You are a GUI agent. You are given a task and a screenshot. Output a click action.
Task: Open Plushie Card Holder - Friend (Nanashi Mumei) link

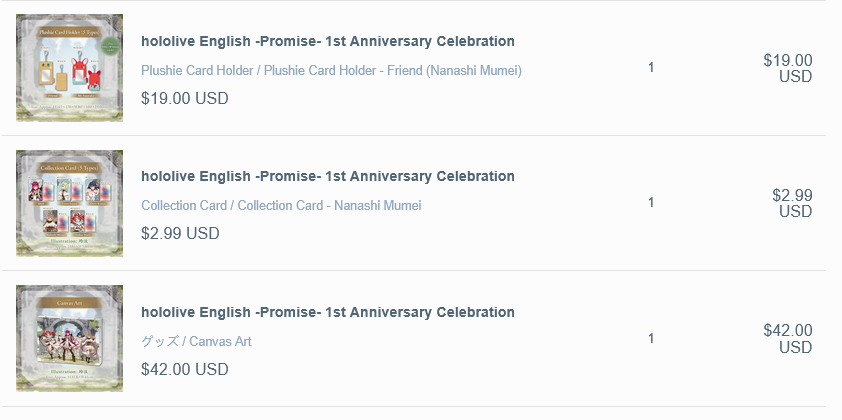[x=331, y=70]
